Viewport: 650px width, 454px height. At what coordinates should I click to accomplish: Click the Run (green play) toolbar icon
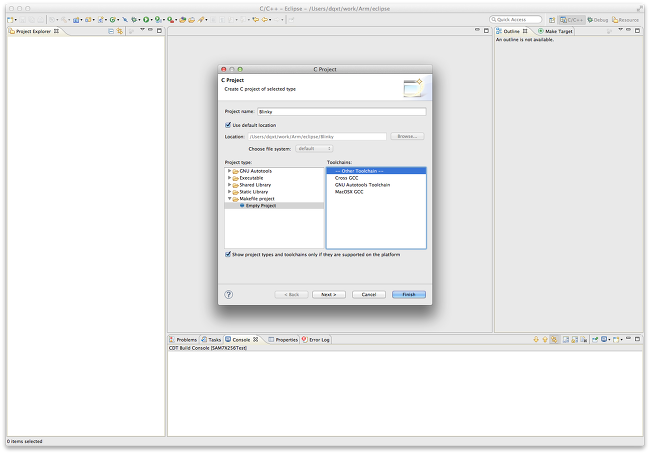146,19
